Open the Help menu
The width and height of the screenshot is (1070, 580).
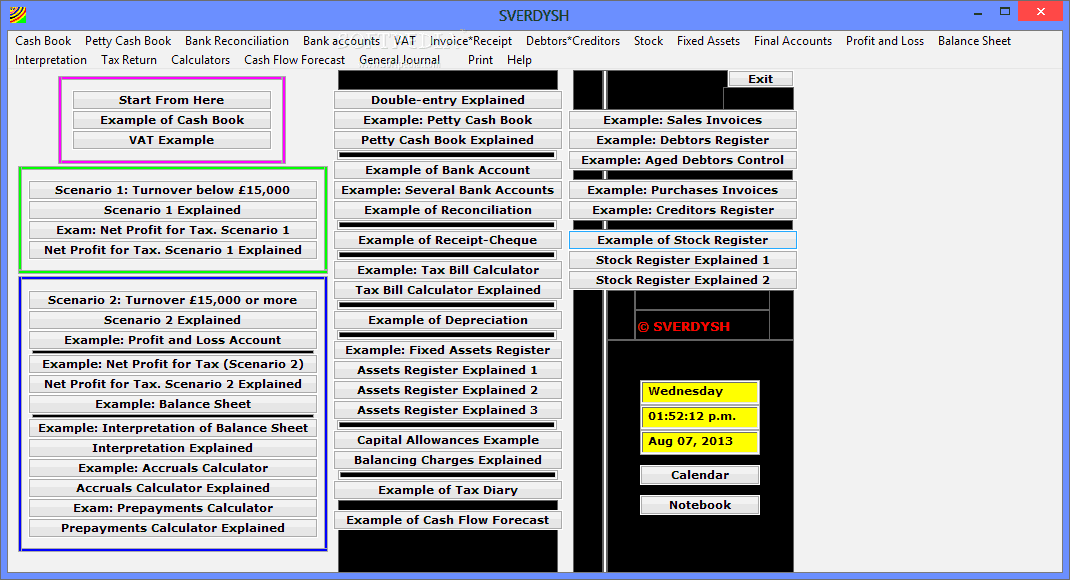click(519, 60)
